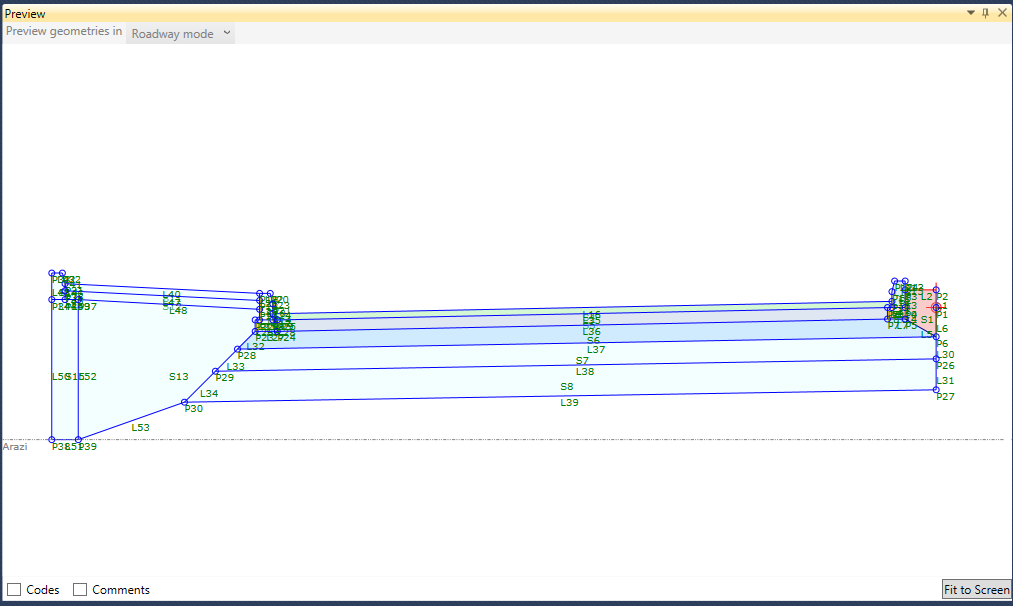Select surface label S8
1013x606 pixels.
[567, 386]
